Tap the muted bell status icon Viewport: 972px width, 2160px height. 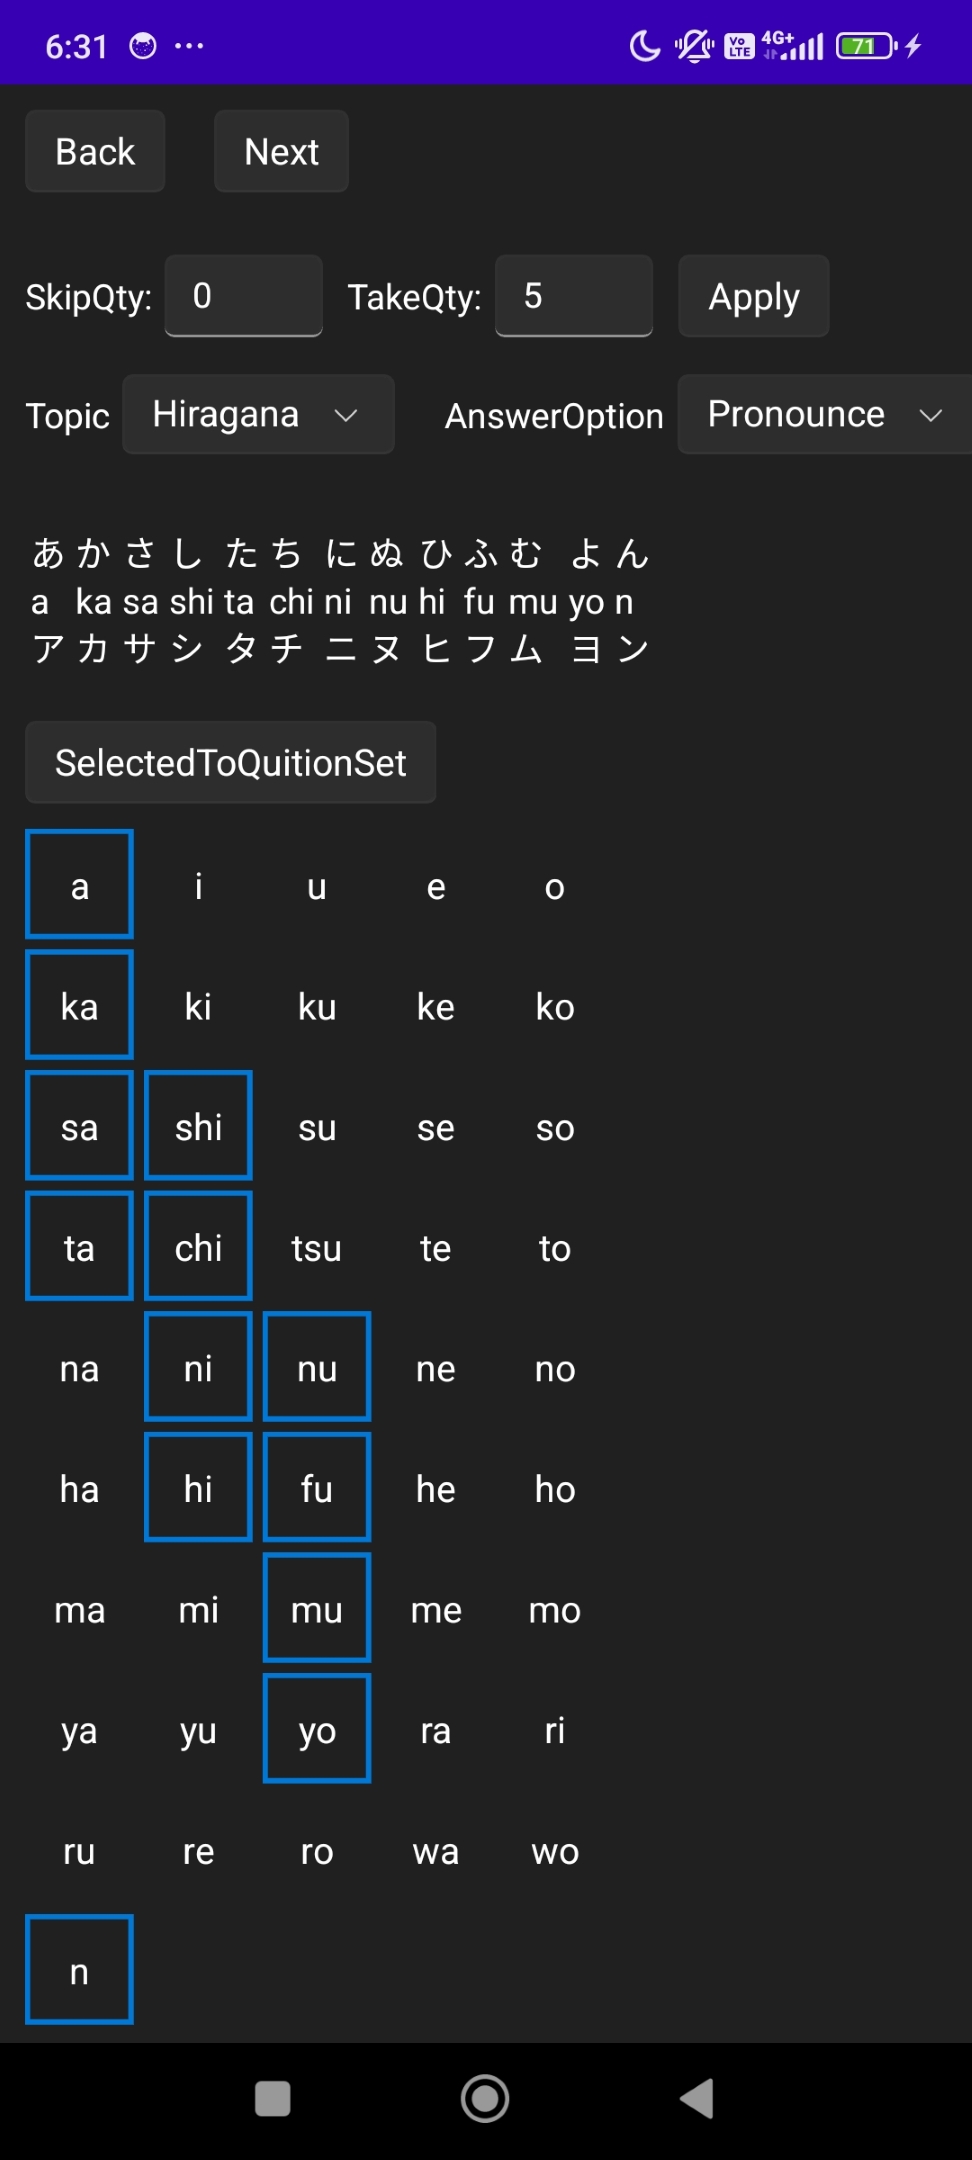[x=694, y=46]
